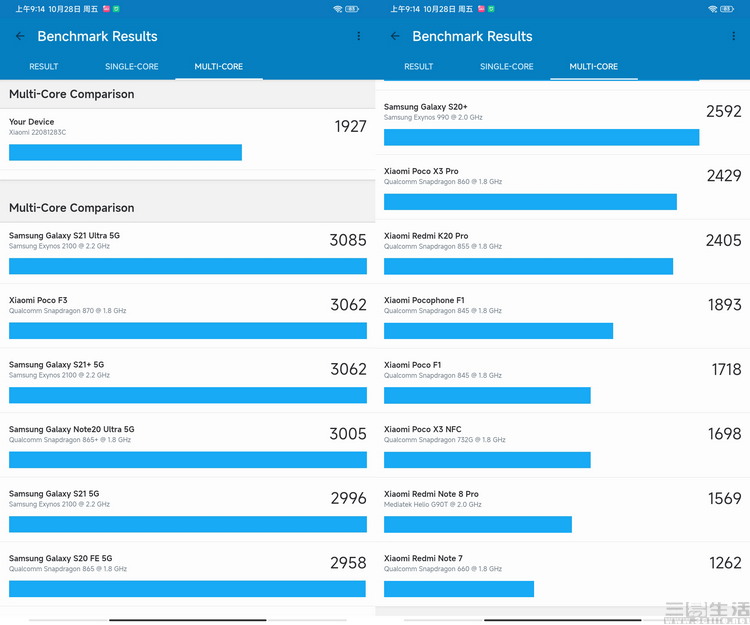This screenshot has height=625, width=750.
Task: Open Samsung Galaxy S21 5G entry
Action: (188, 510)
